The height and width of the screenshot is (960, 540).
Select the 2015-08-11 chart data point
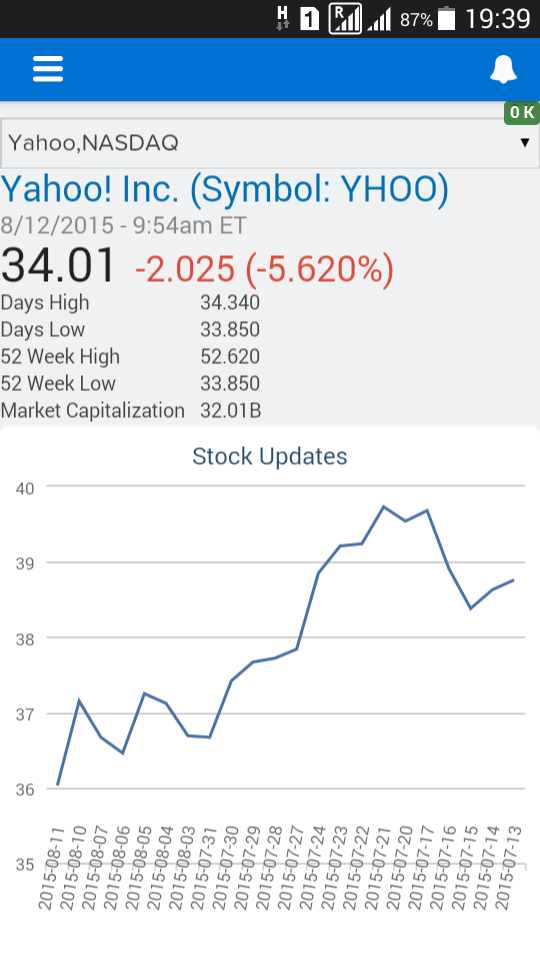tap(58, 784)
